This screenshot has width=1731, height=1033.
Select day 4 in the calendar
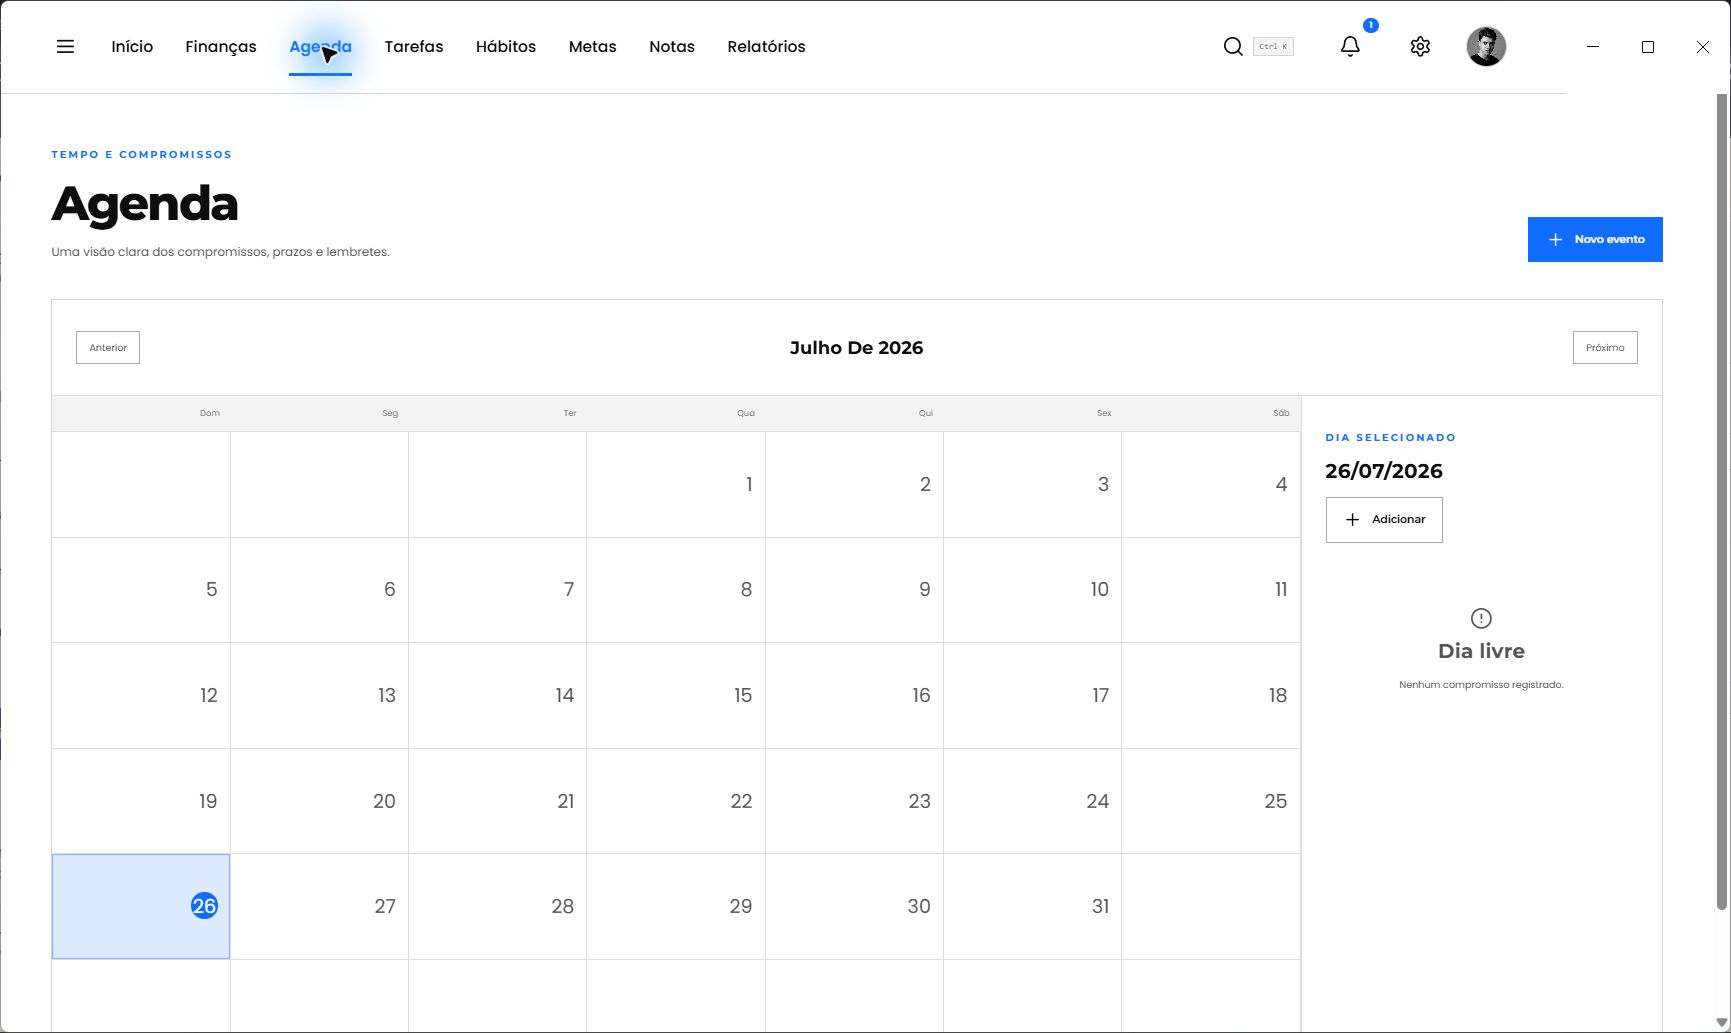click(1211, 484)
